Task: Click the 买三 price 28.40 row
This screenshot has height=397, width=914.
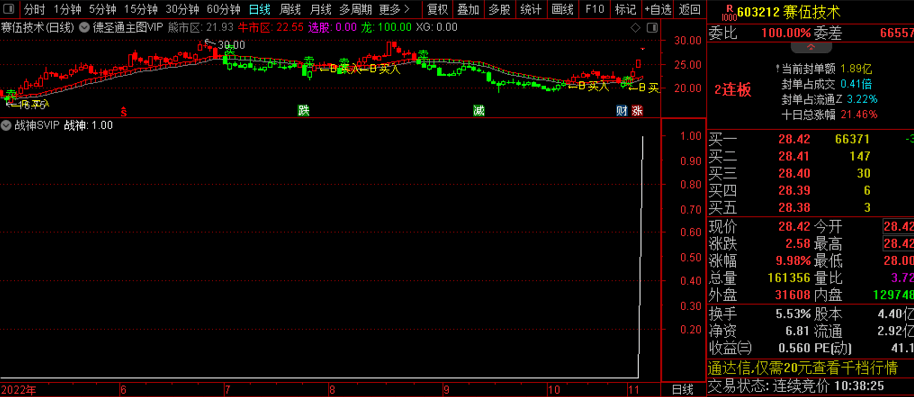Action: click(x=810, y=173)
